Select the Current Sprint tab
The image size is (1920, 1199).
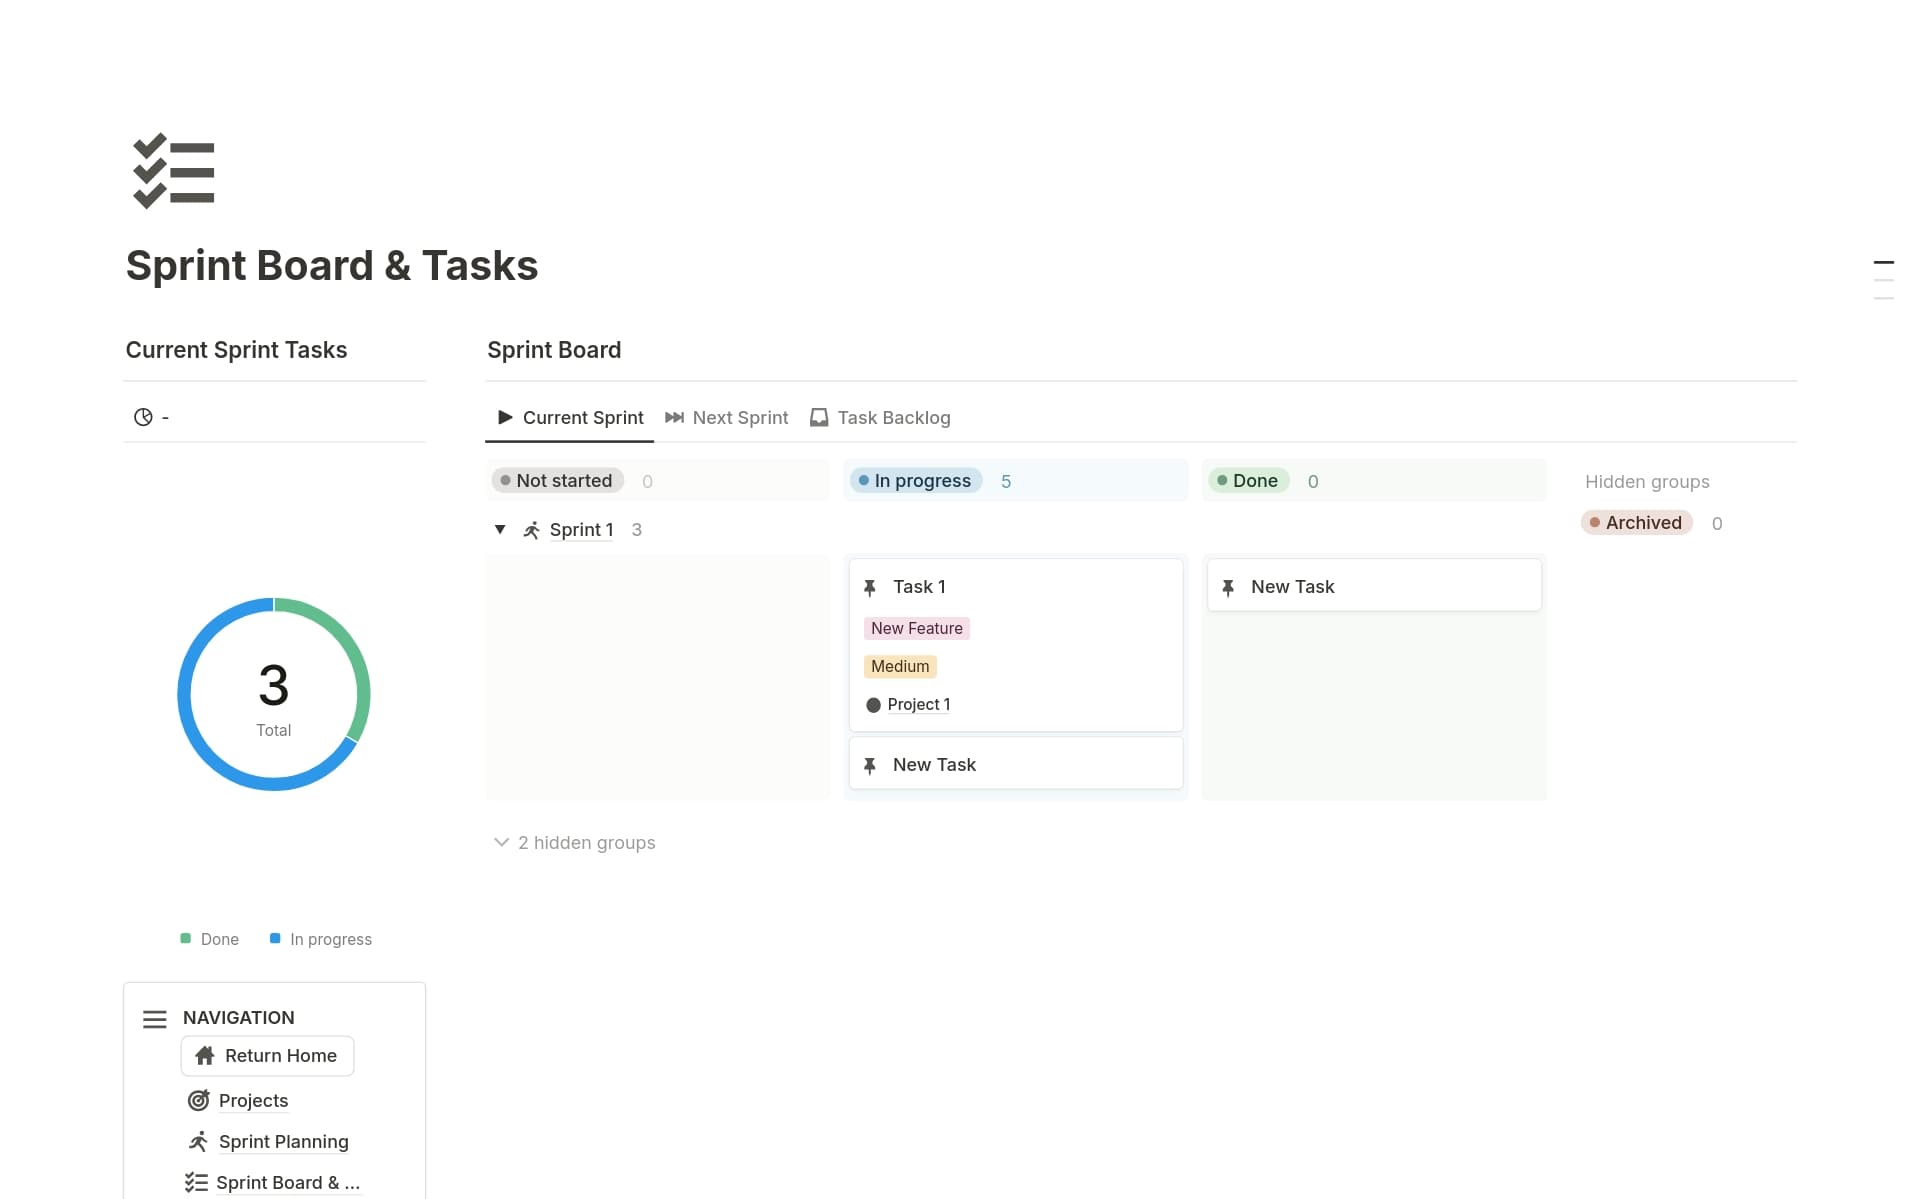tap(583, 417)
